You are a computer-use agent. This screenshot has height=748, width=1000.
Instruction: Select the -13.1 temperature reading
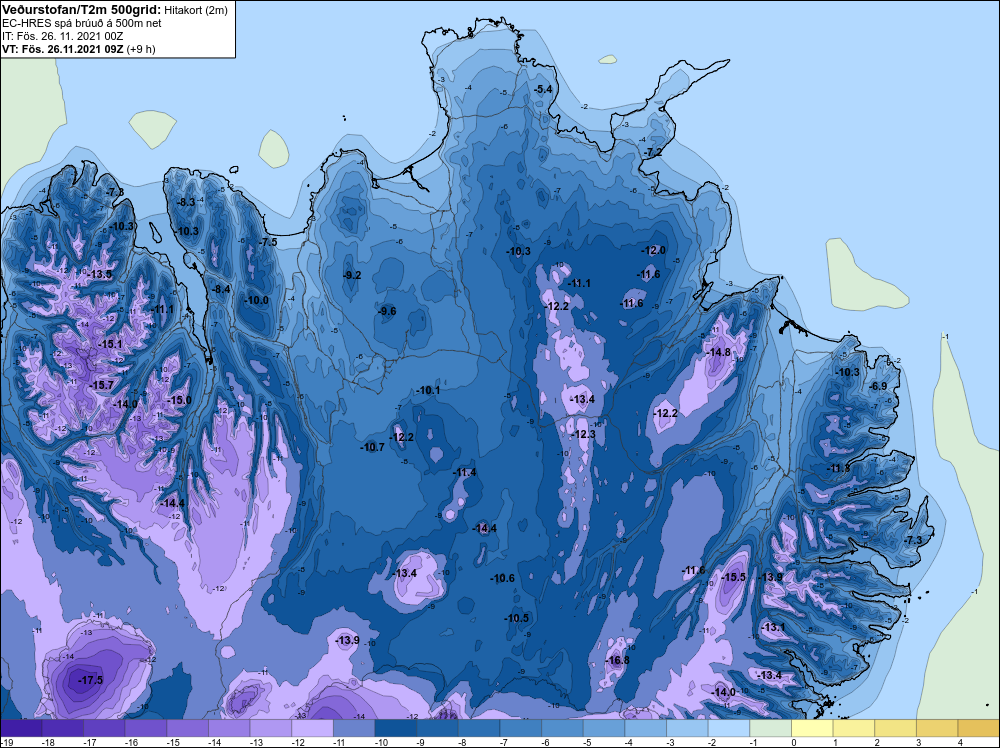(x=773, y=627)
